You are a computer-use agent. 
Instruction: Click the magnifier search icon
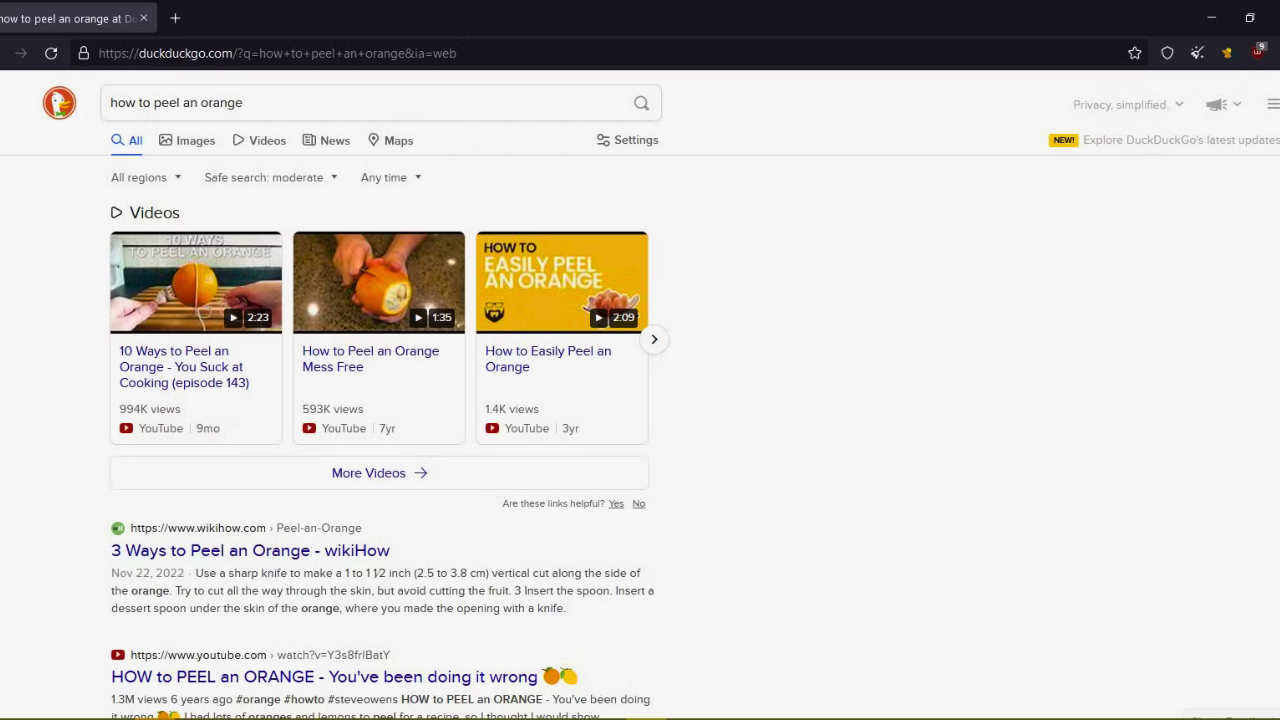tap(641, 103)
